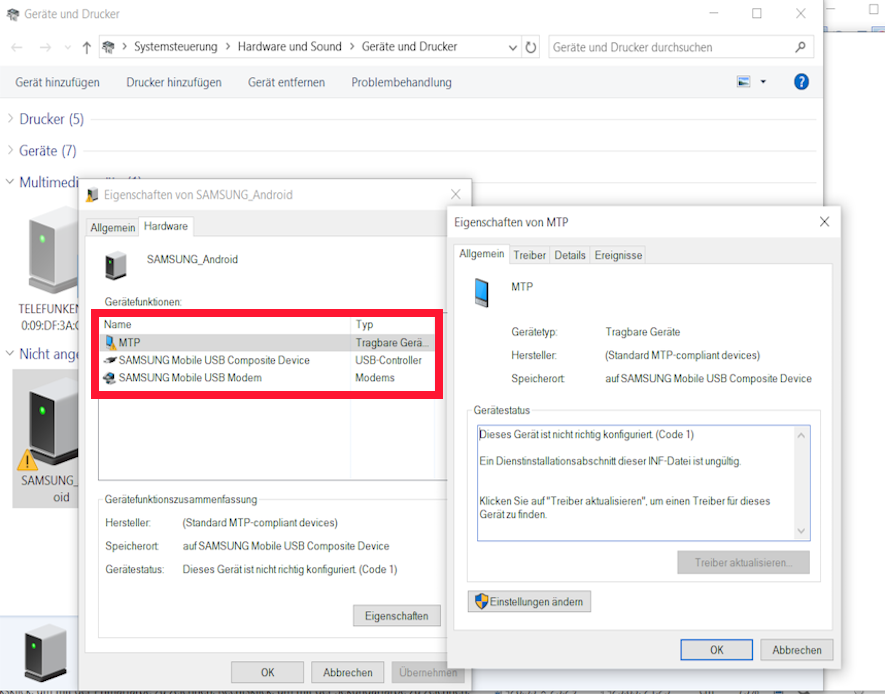Click the Help question mark icon
The height and width of the screenshot is (694, 885).
coord(801,82)
